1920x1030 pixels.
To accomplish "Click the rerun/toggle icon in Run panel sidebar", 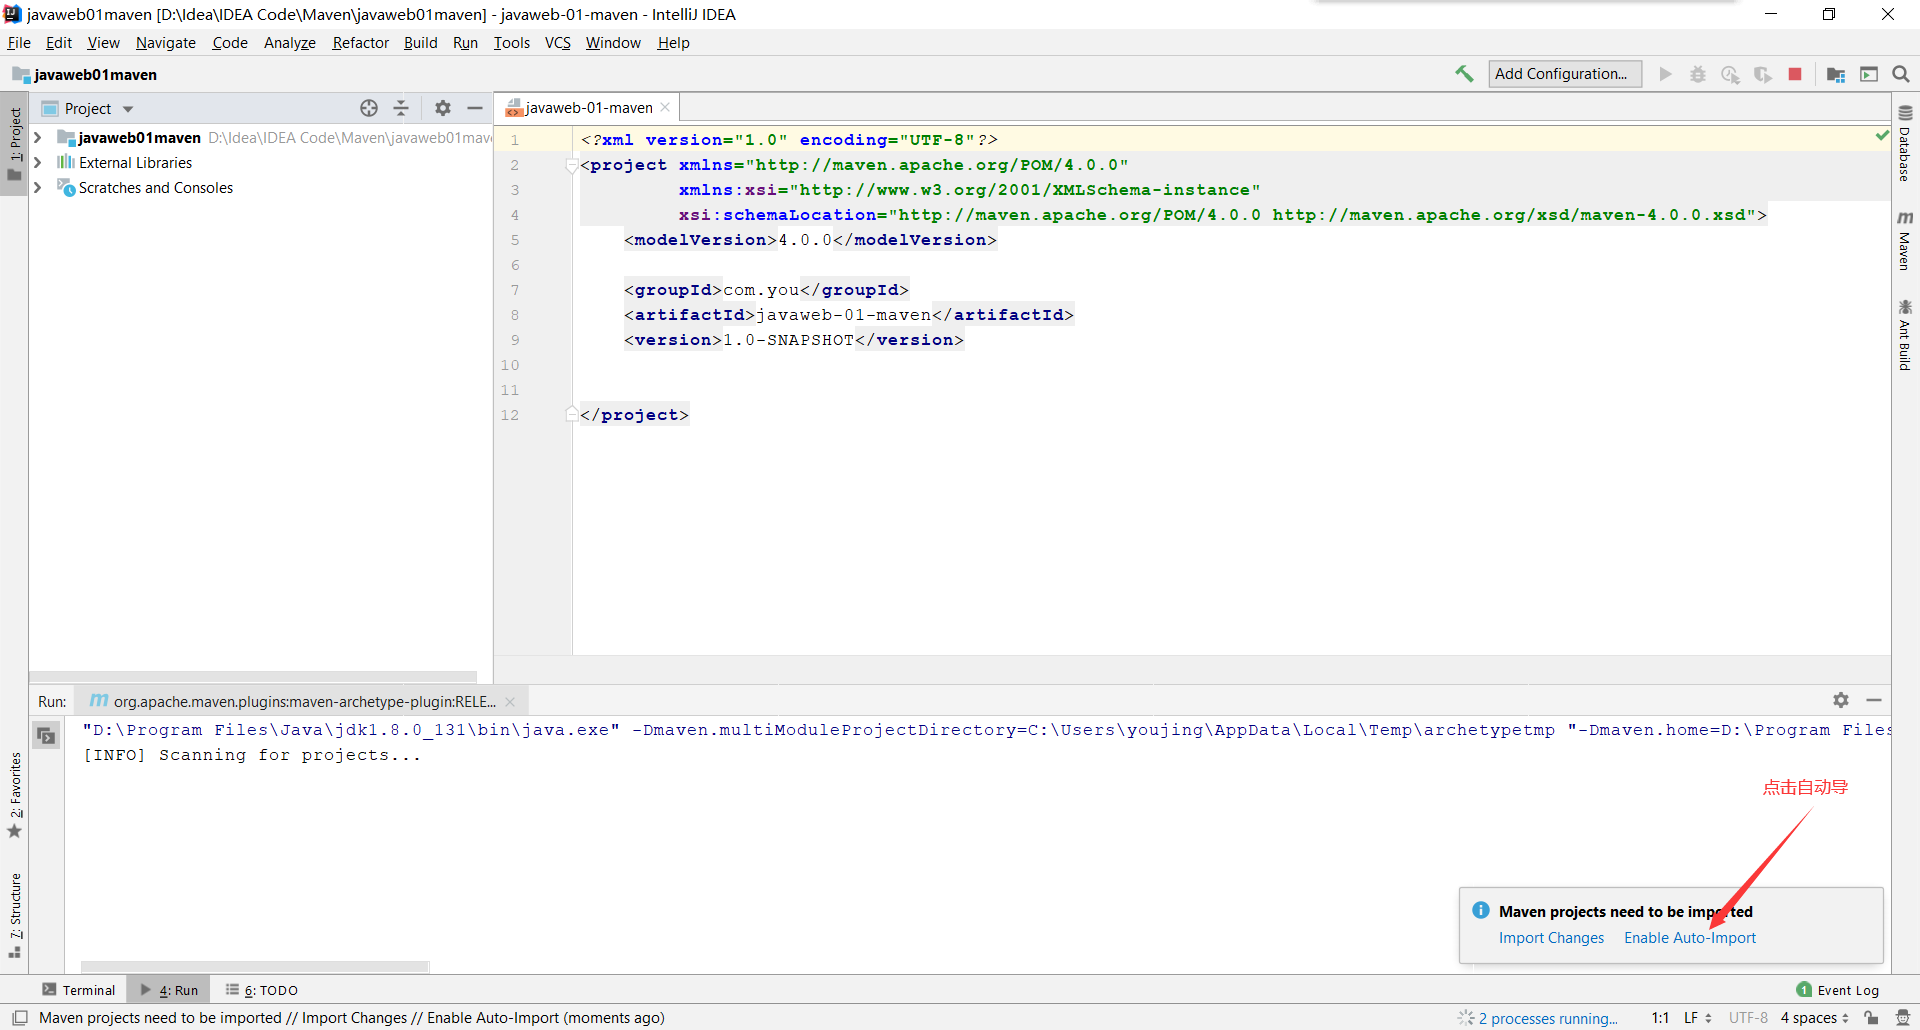I will 46,736.
